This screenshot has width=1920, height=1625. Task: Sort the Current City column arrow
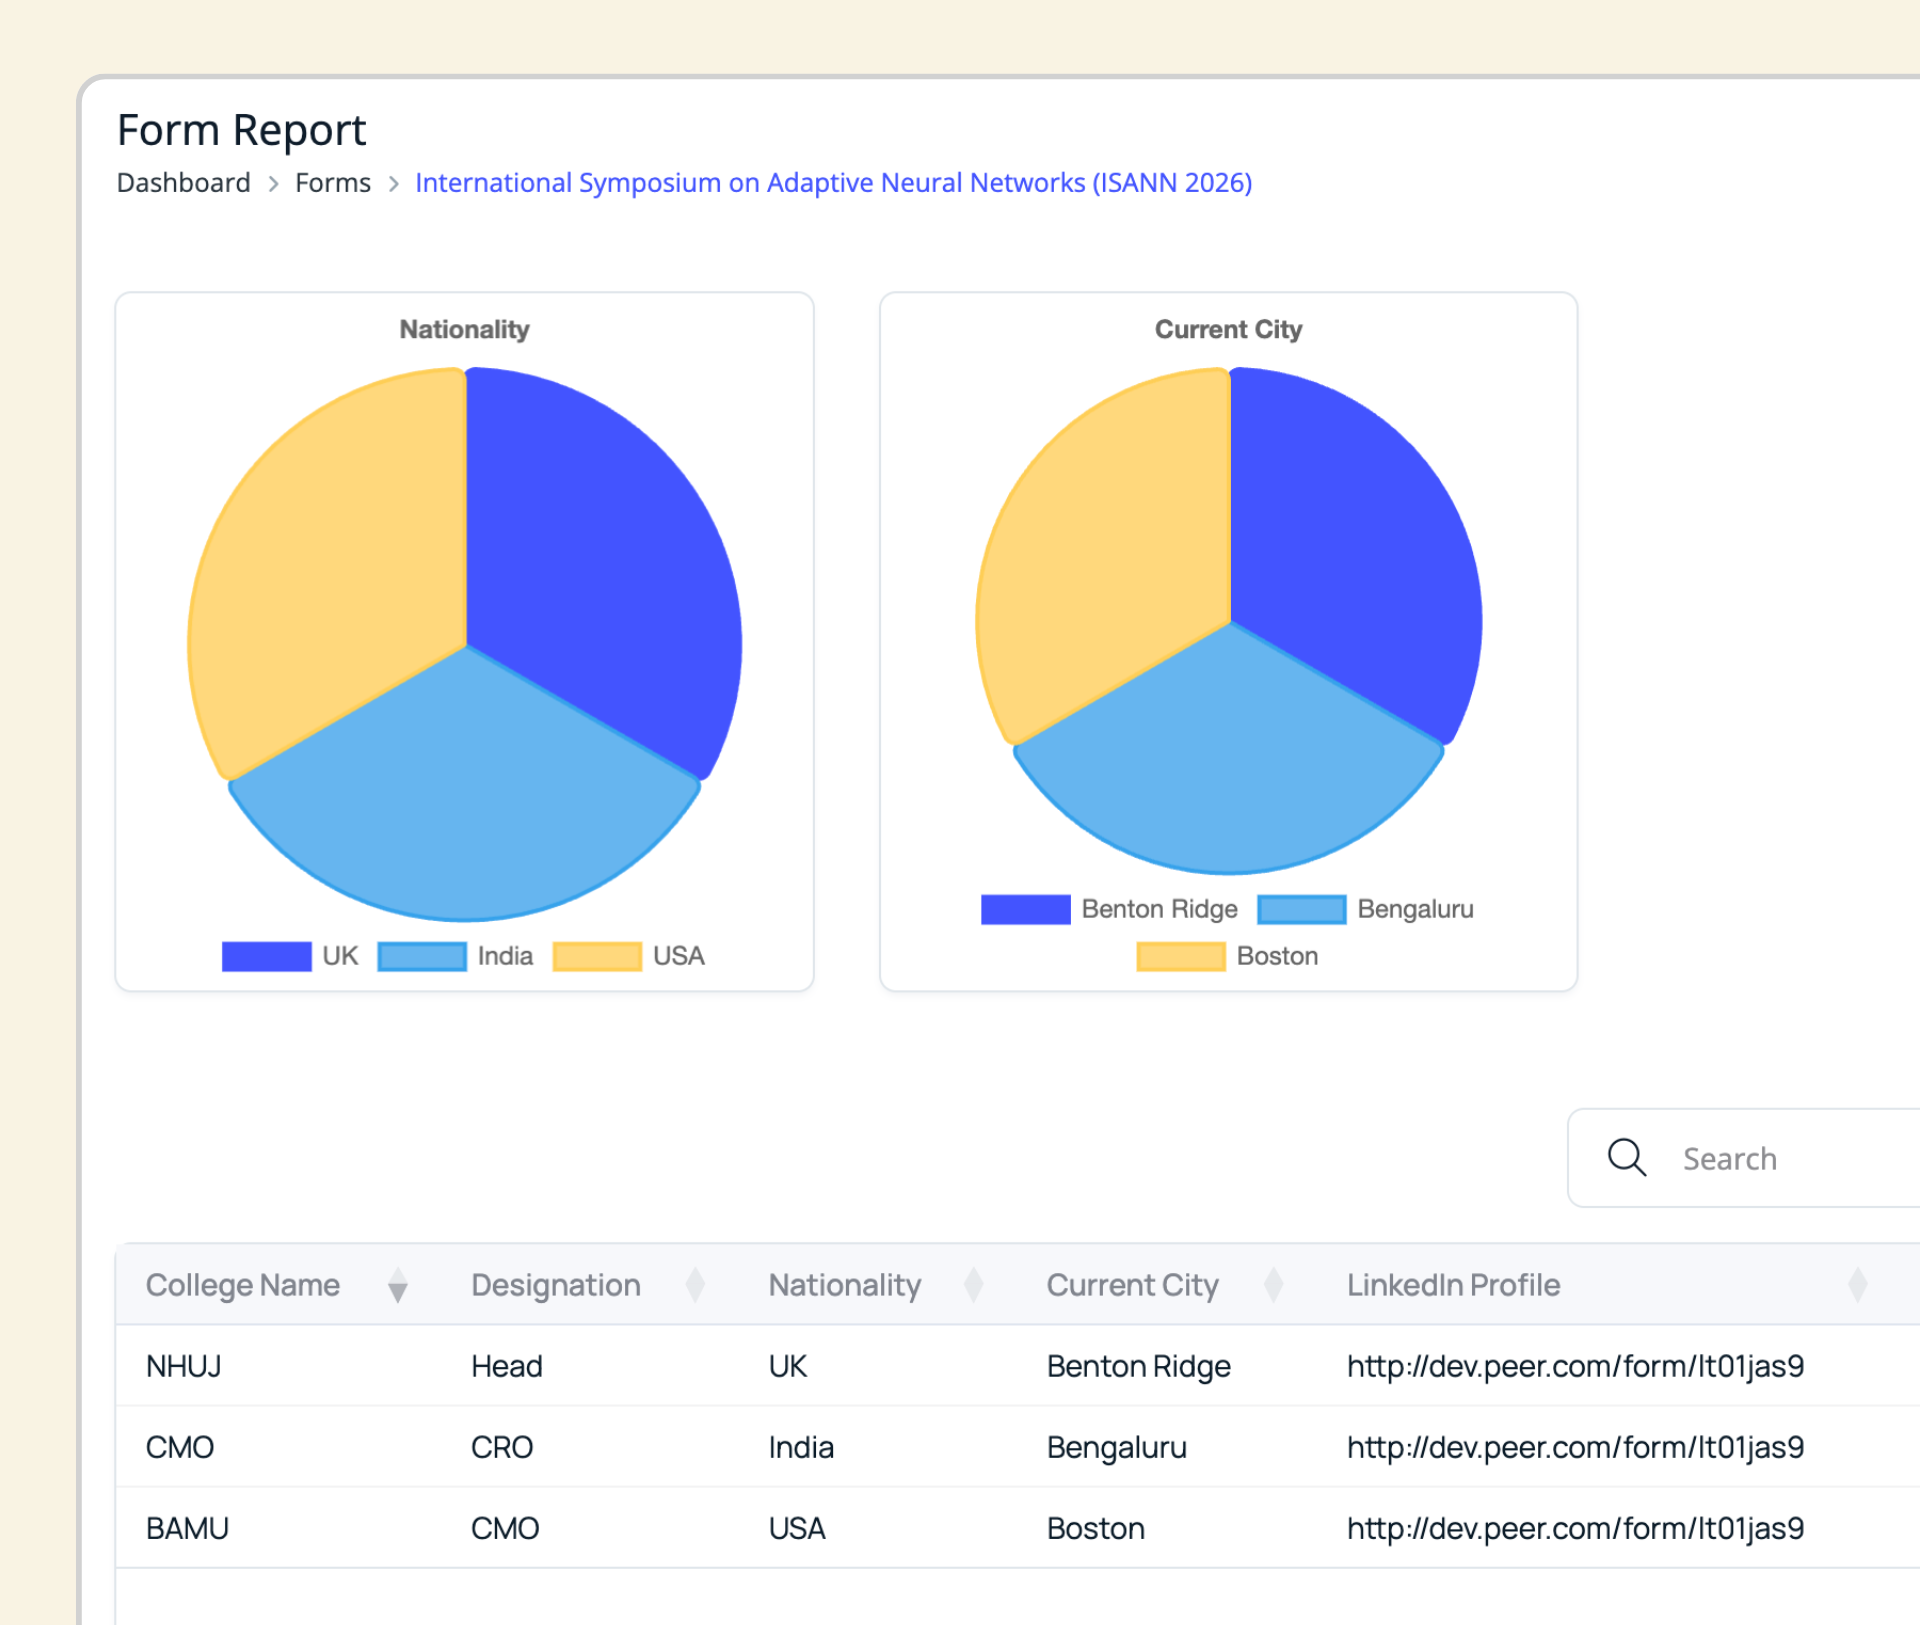(1273, 1285)
